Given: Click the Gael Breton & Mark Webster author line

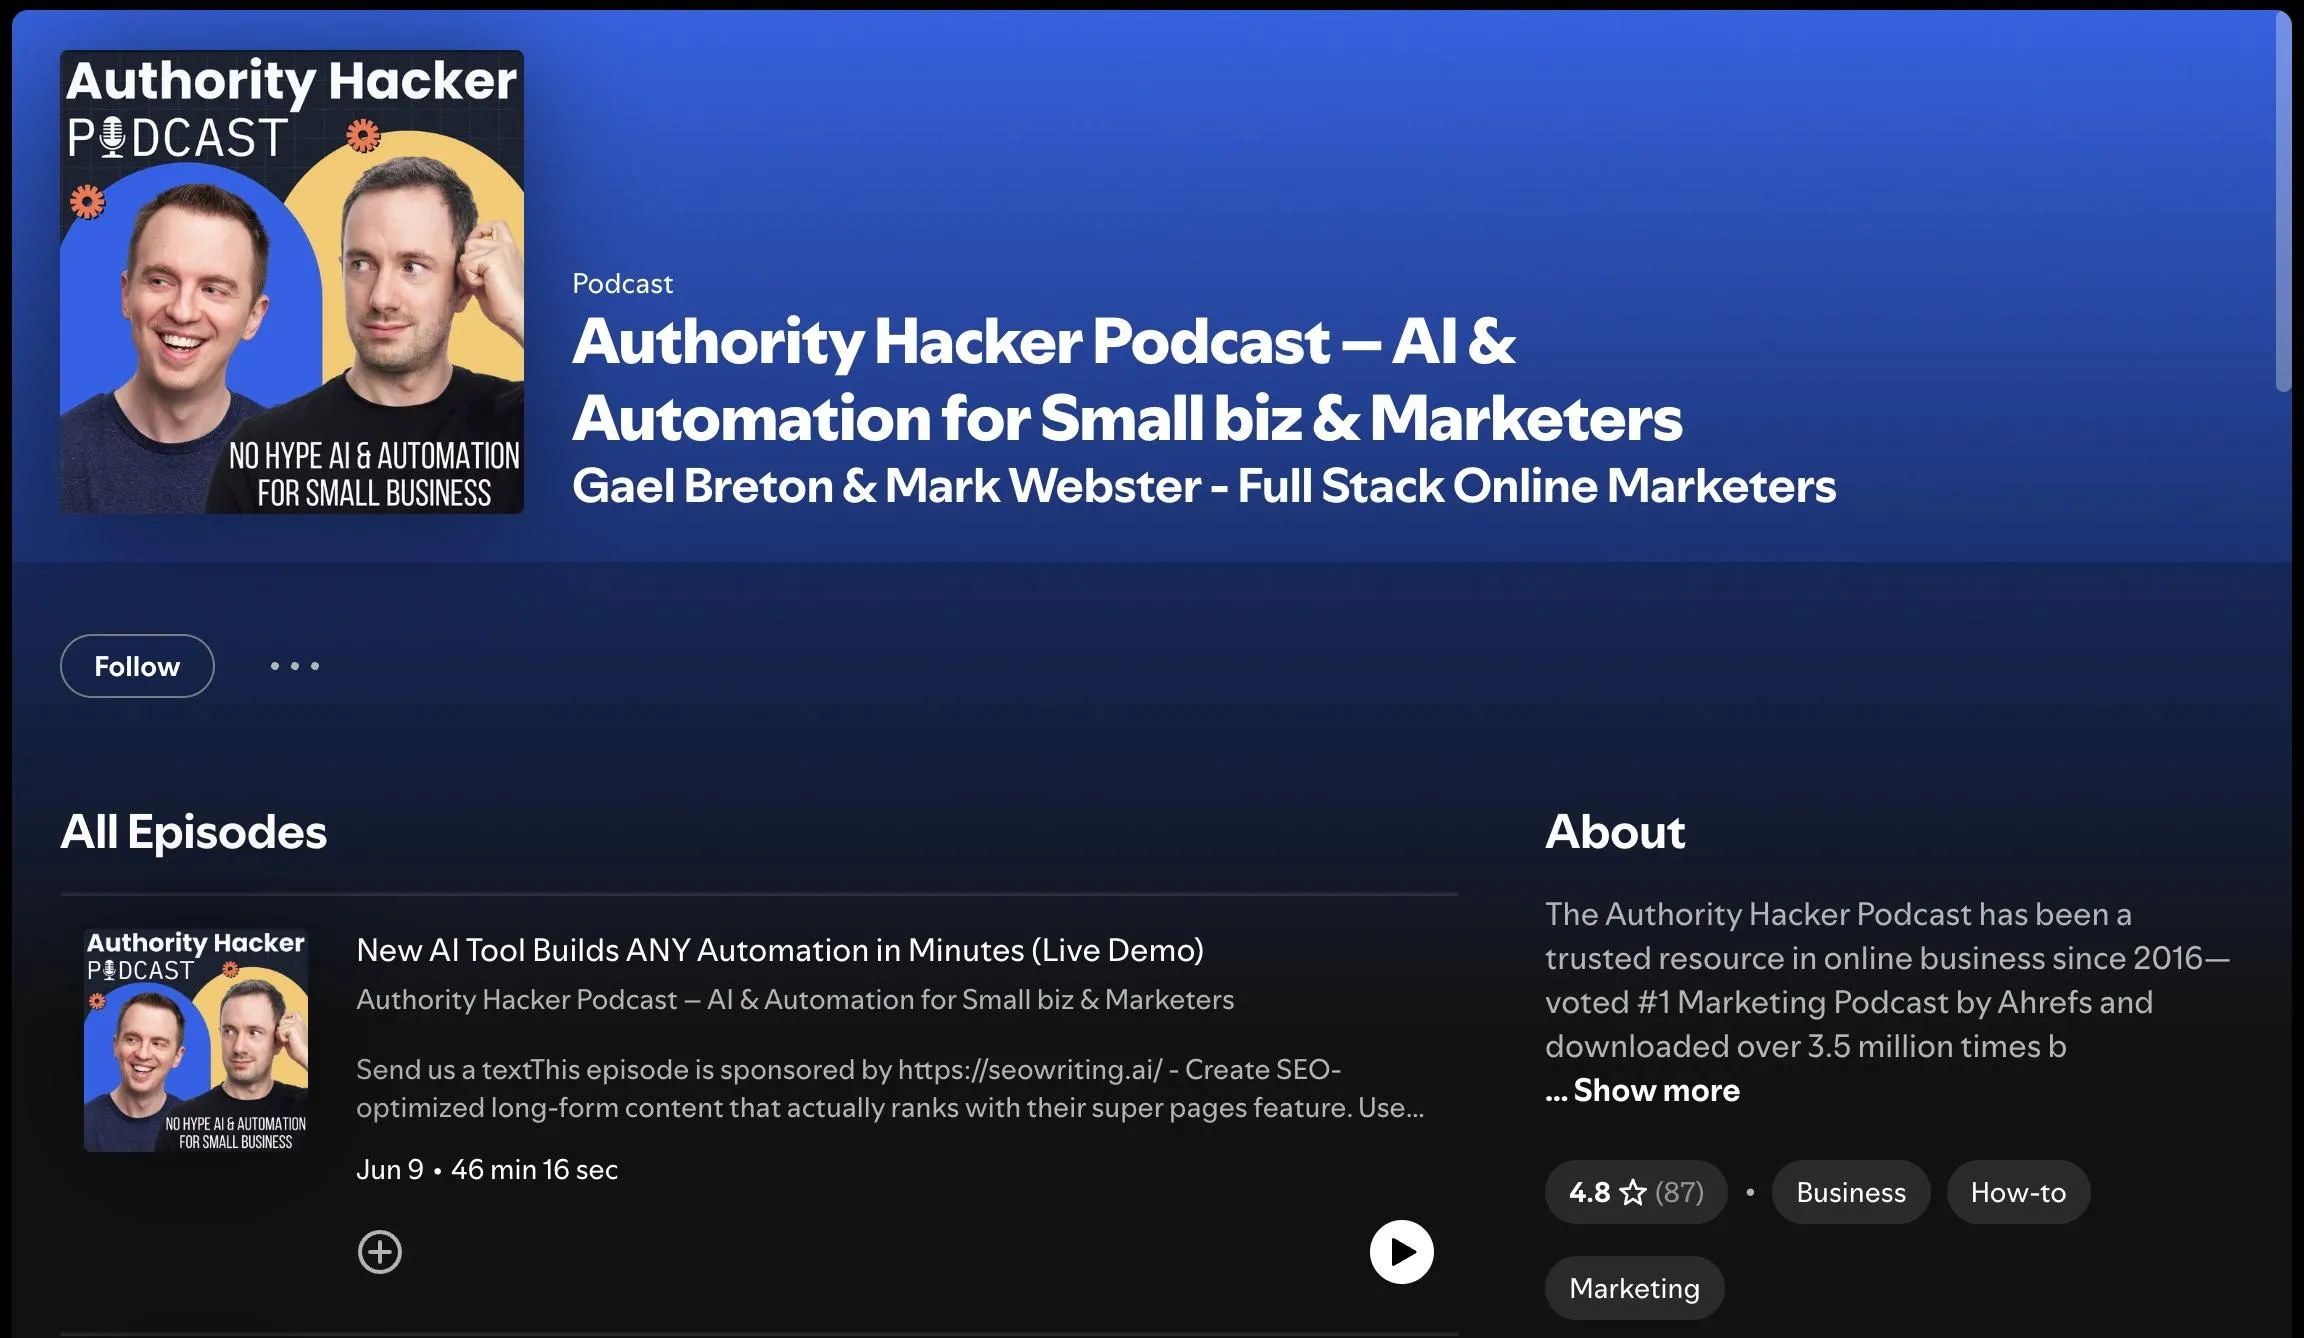Looking at the screenshot, I should [x=1204, y=486].
